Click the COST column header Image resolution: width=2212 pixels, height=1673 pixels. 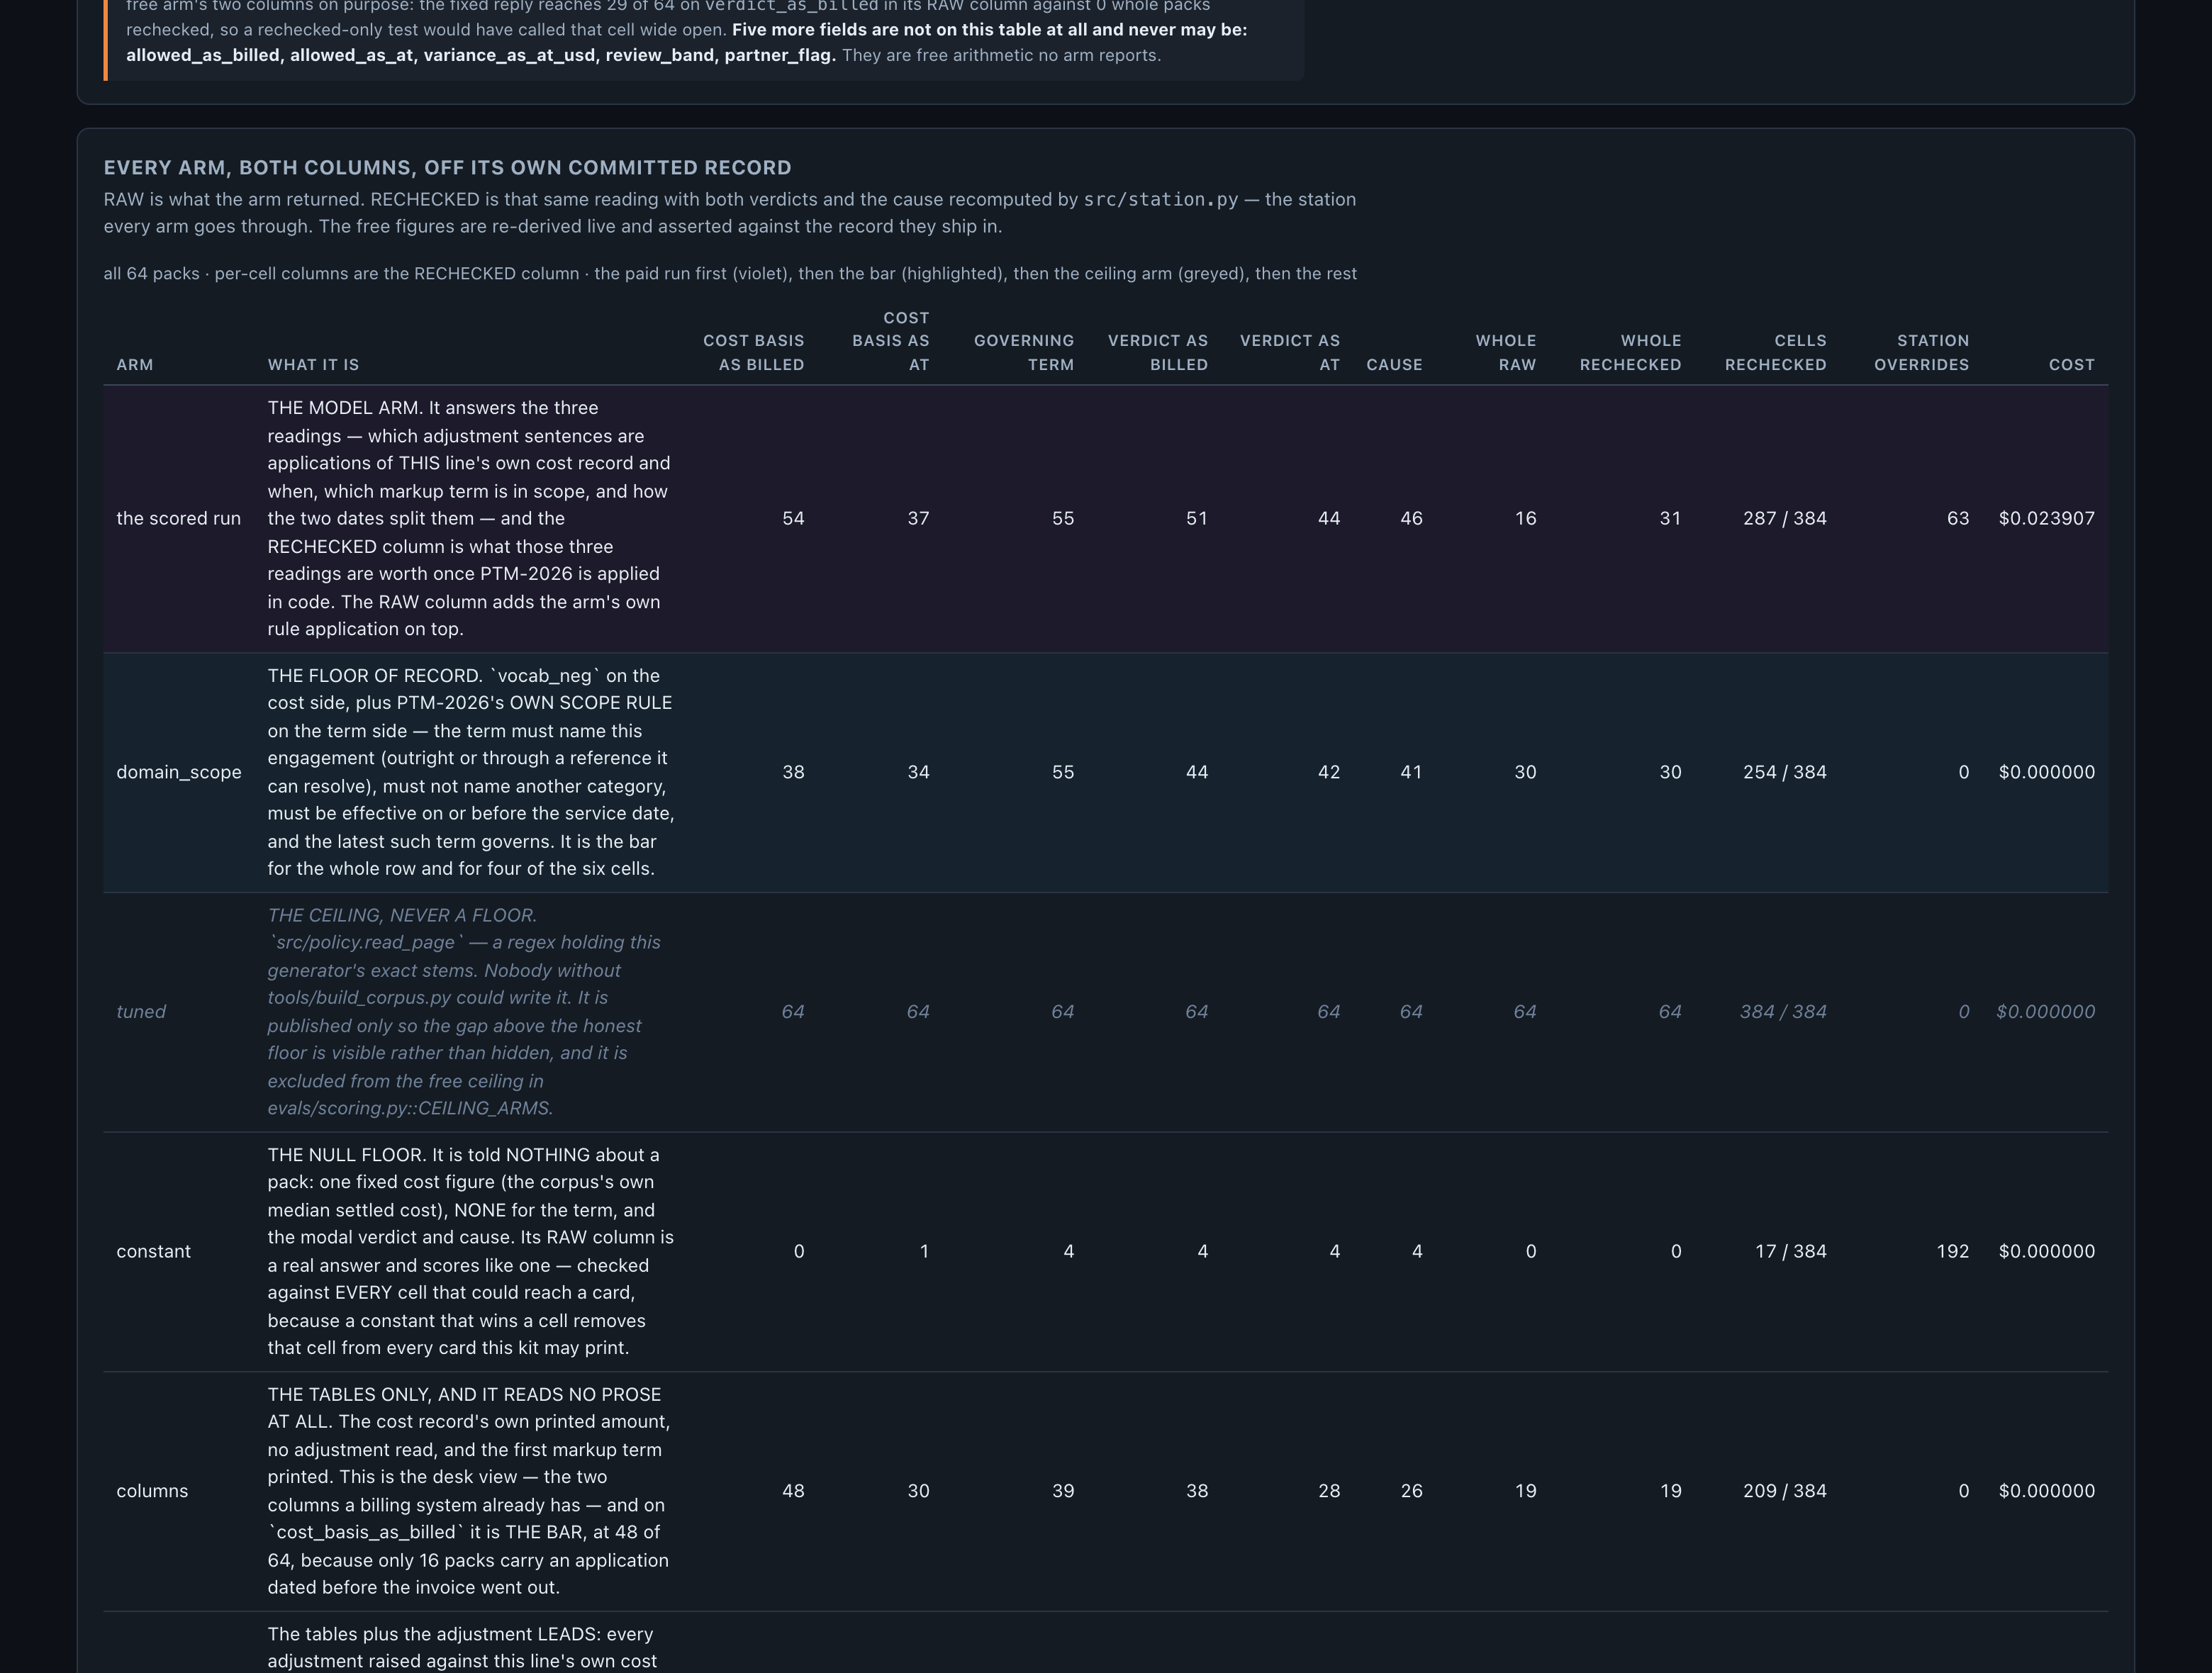[2071, 365]
